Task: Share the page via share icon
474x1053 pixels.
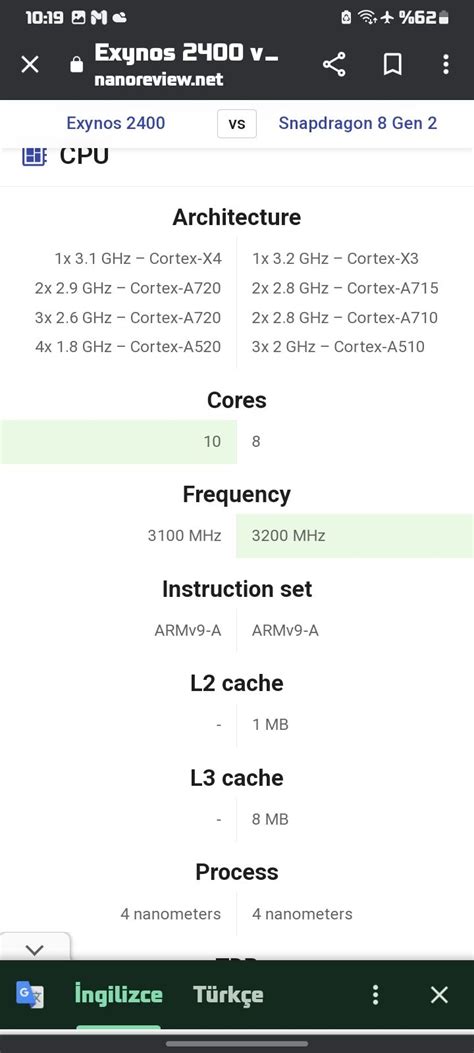Action: click(334, 64)
